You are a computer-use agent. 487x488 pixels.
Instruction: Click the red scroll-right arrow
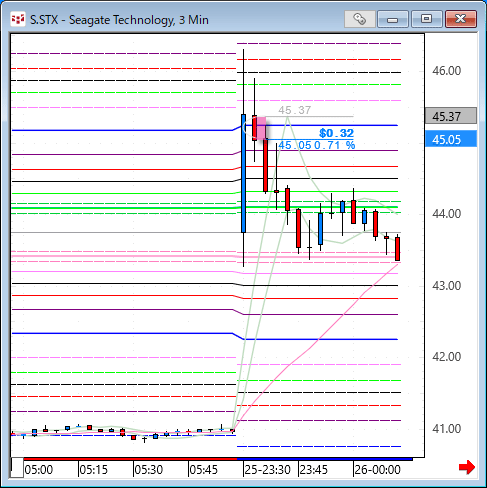(x=467, y=467)
